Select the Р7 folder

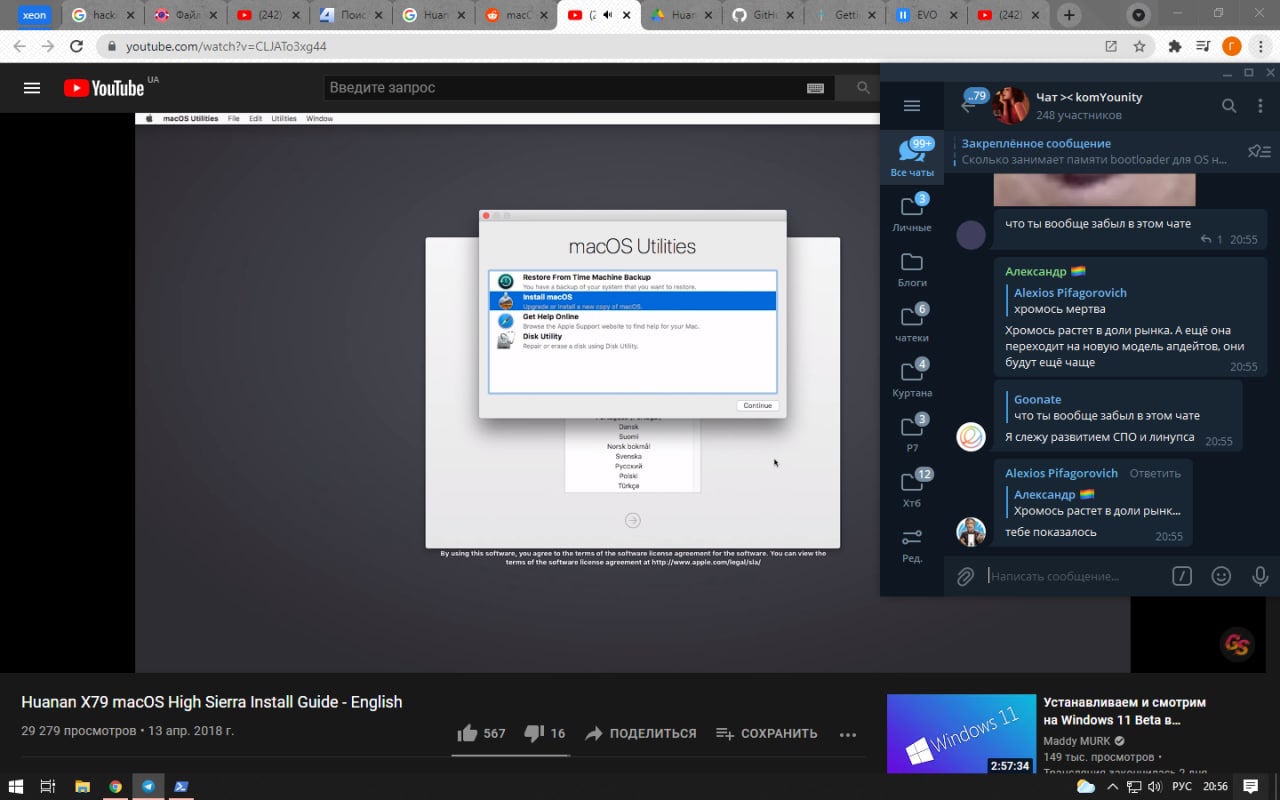(x=912, y=432)
